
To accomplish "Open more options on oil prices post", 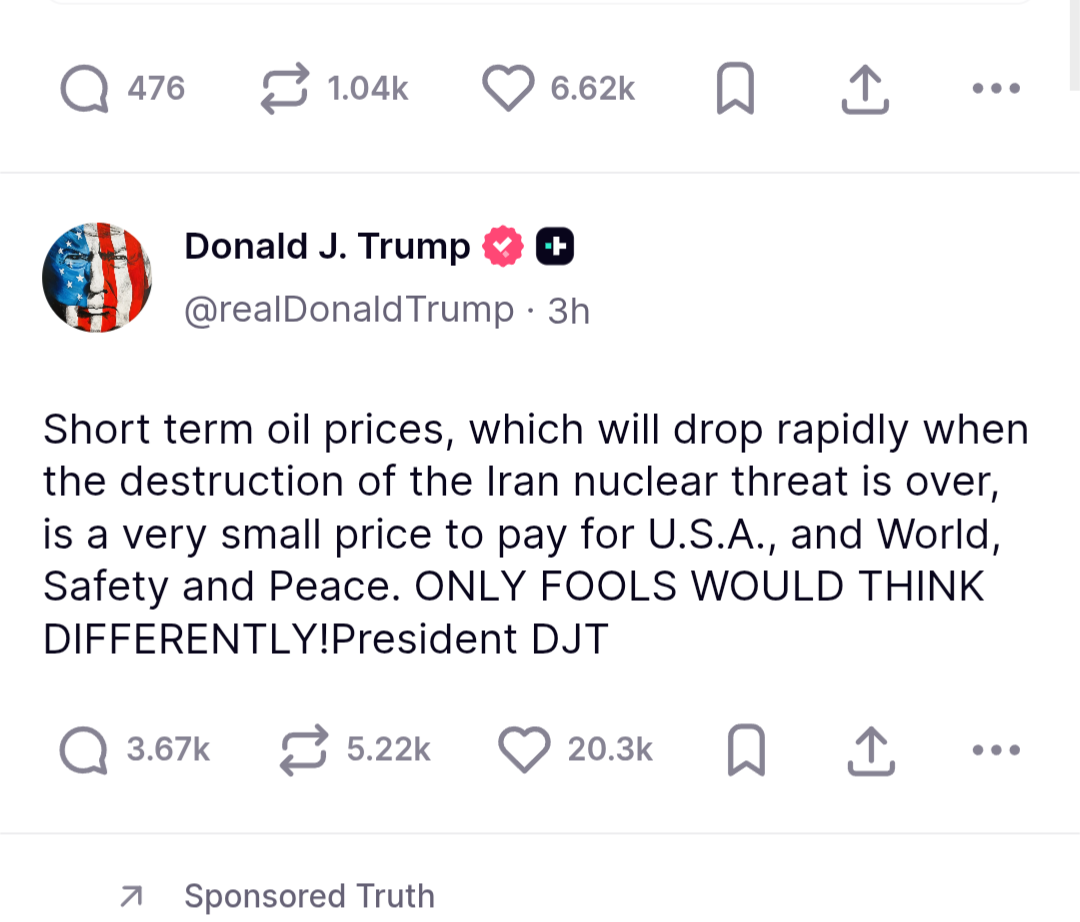I will (996, 749).
